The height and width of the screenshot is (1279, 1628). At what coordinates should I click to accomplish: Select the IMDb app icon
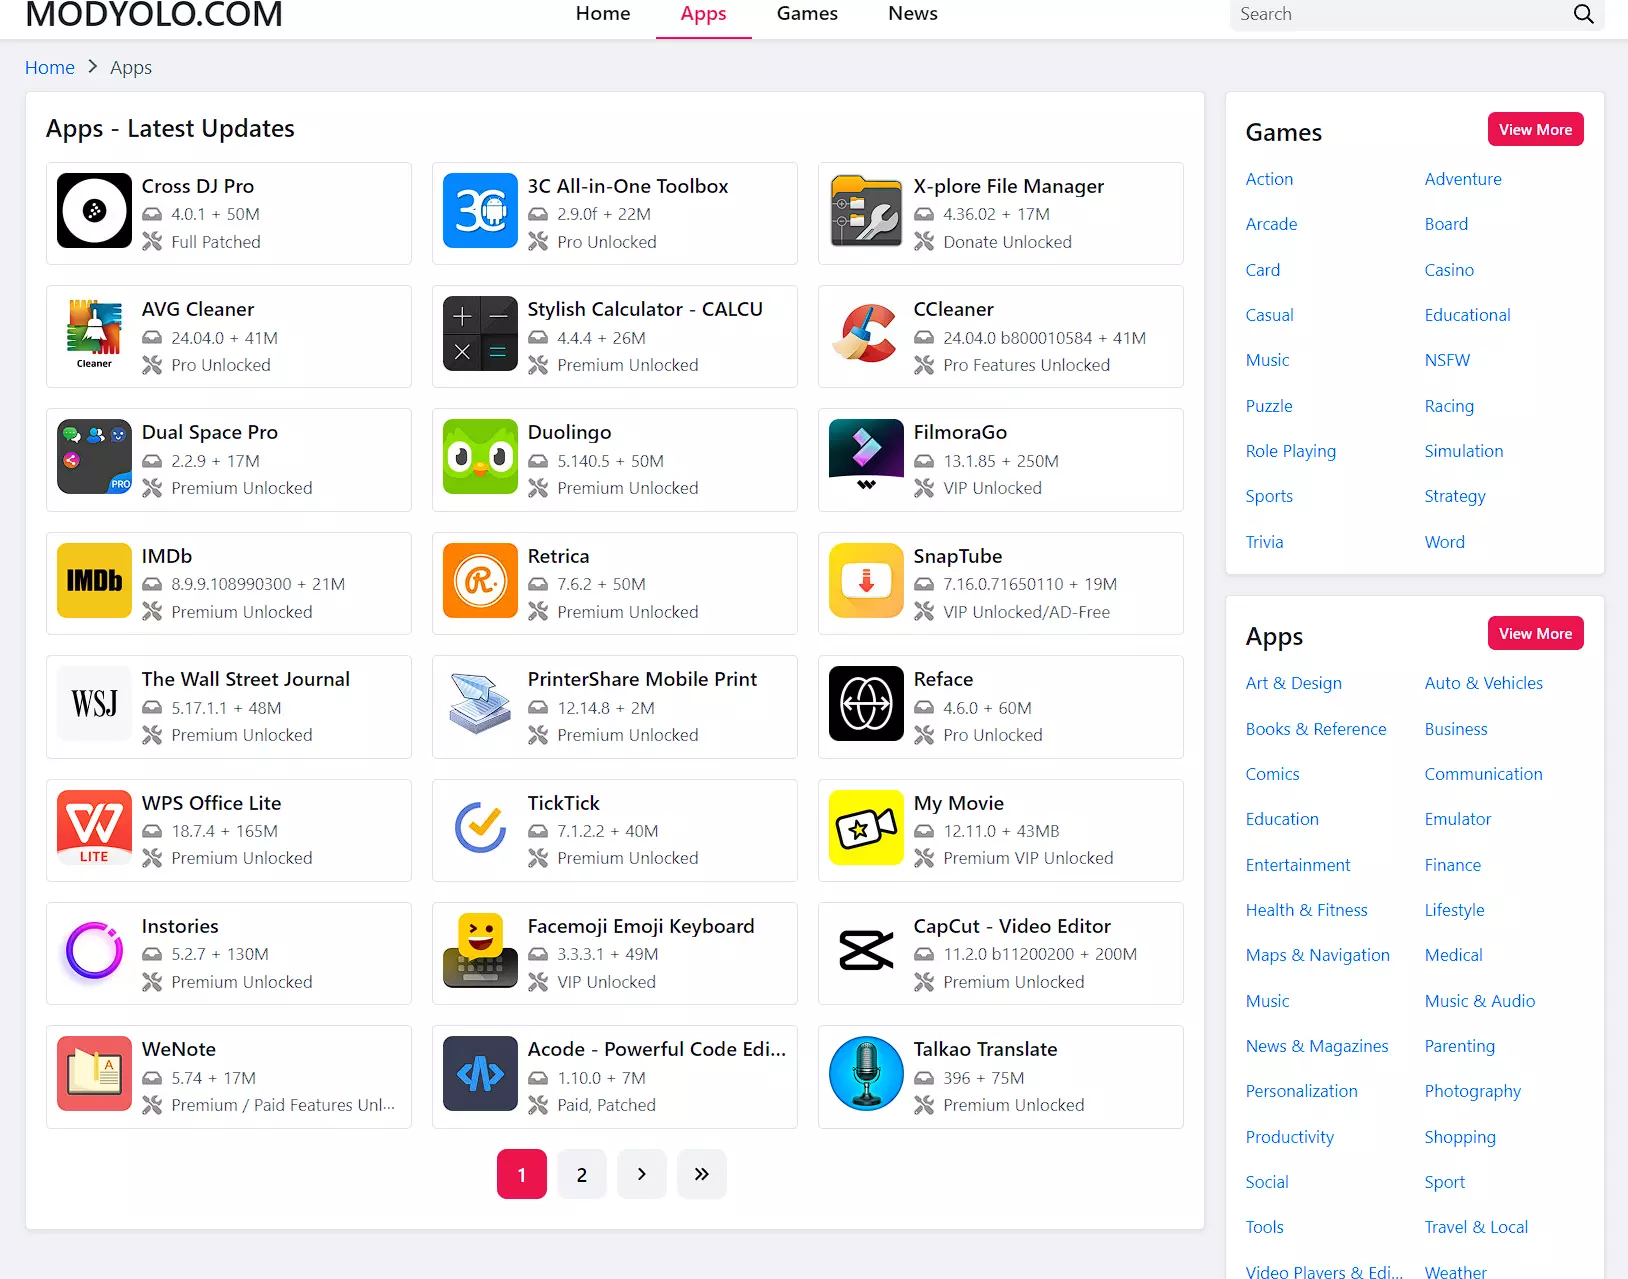coord(94,580)
